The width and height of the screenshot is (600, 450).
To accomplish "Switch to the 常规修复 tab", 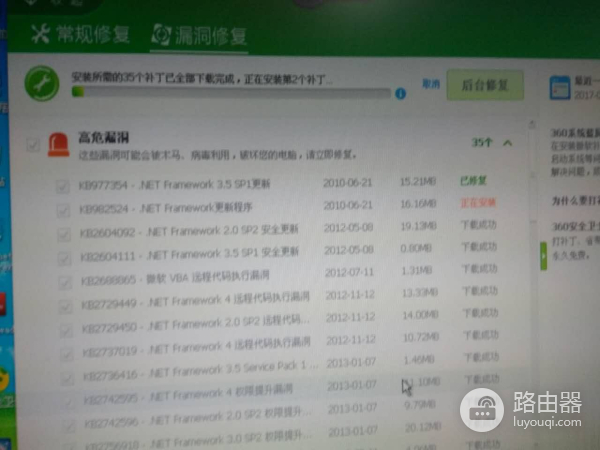I will point(80,34).
